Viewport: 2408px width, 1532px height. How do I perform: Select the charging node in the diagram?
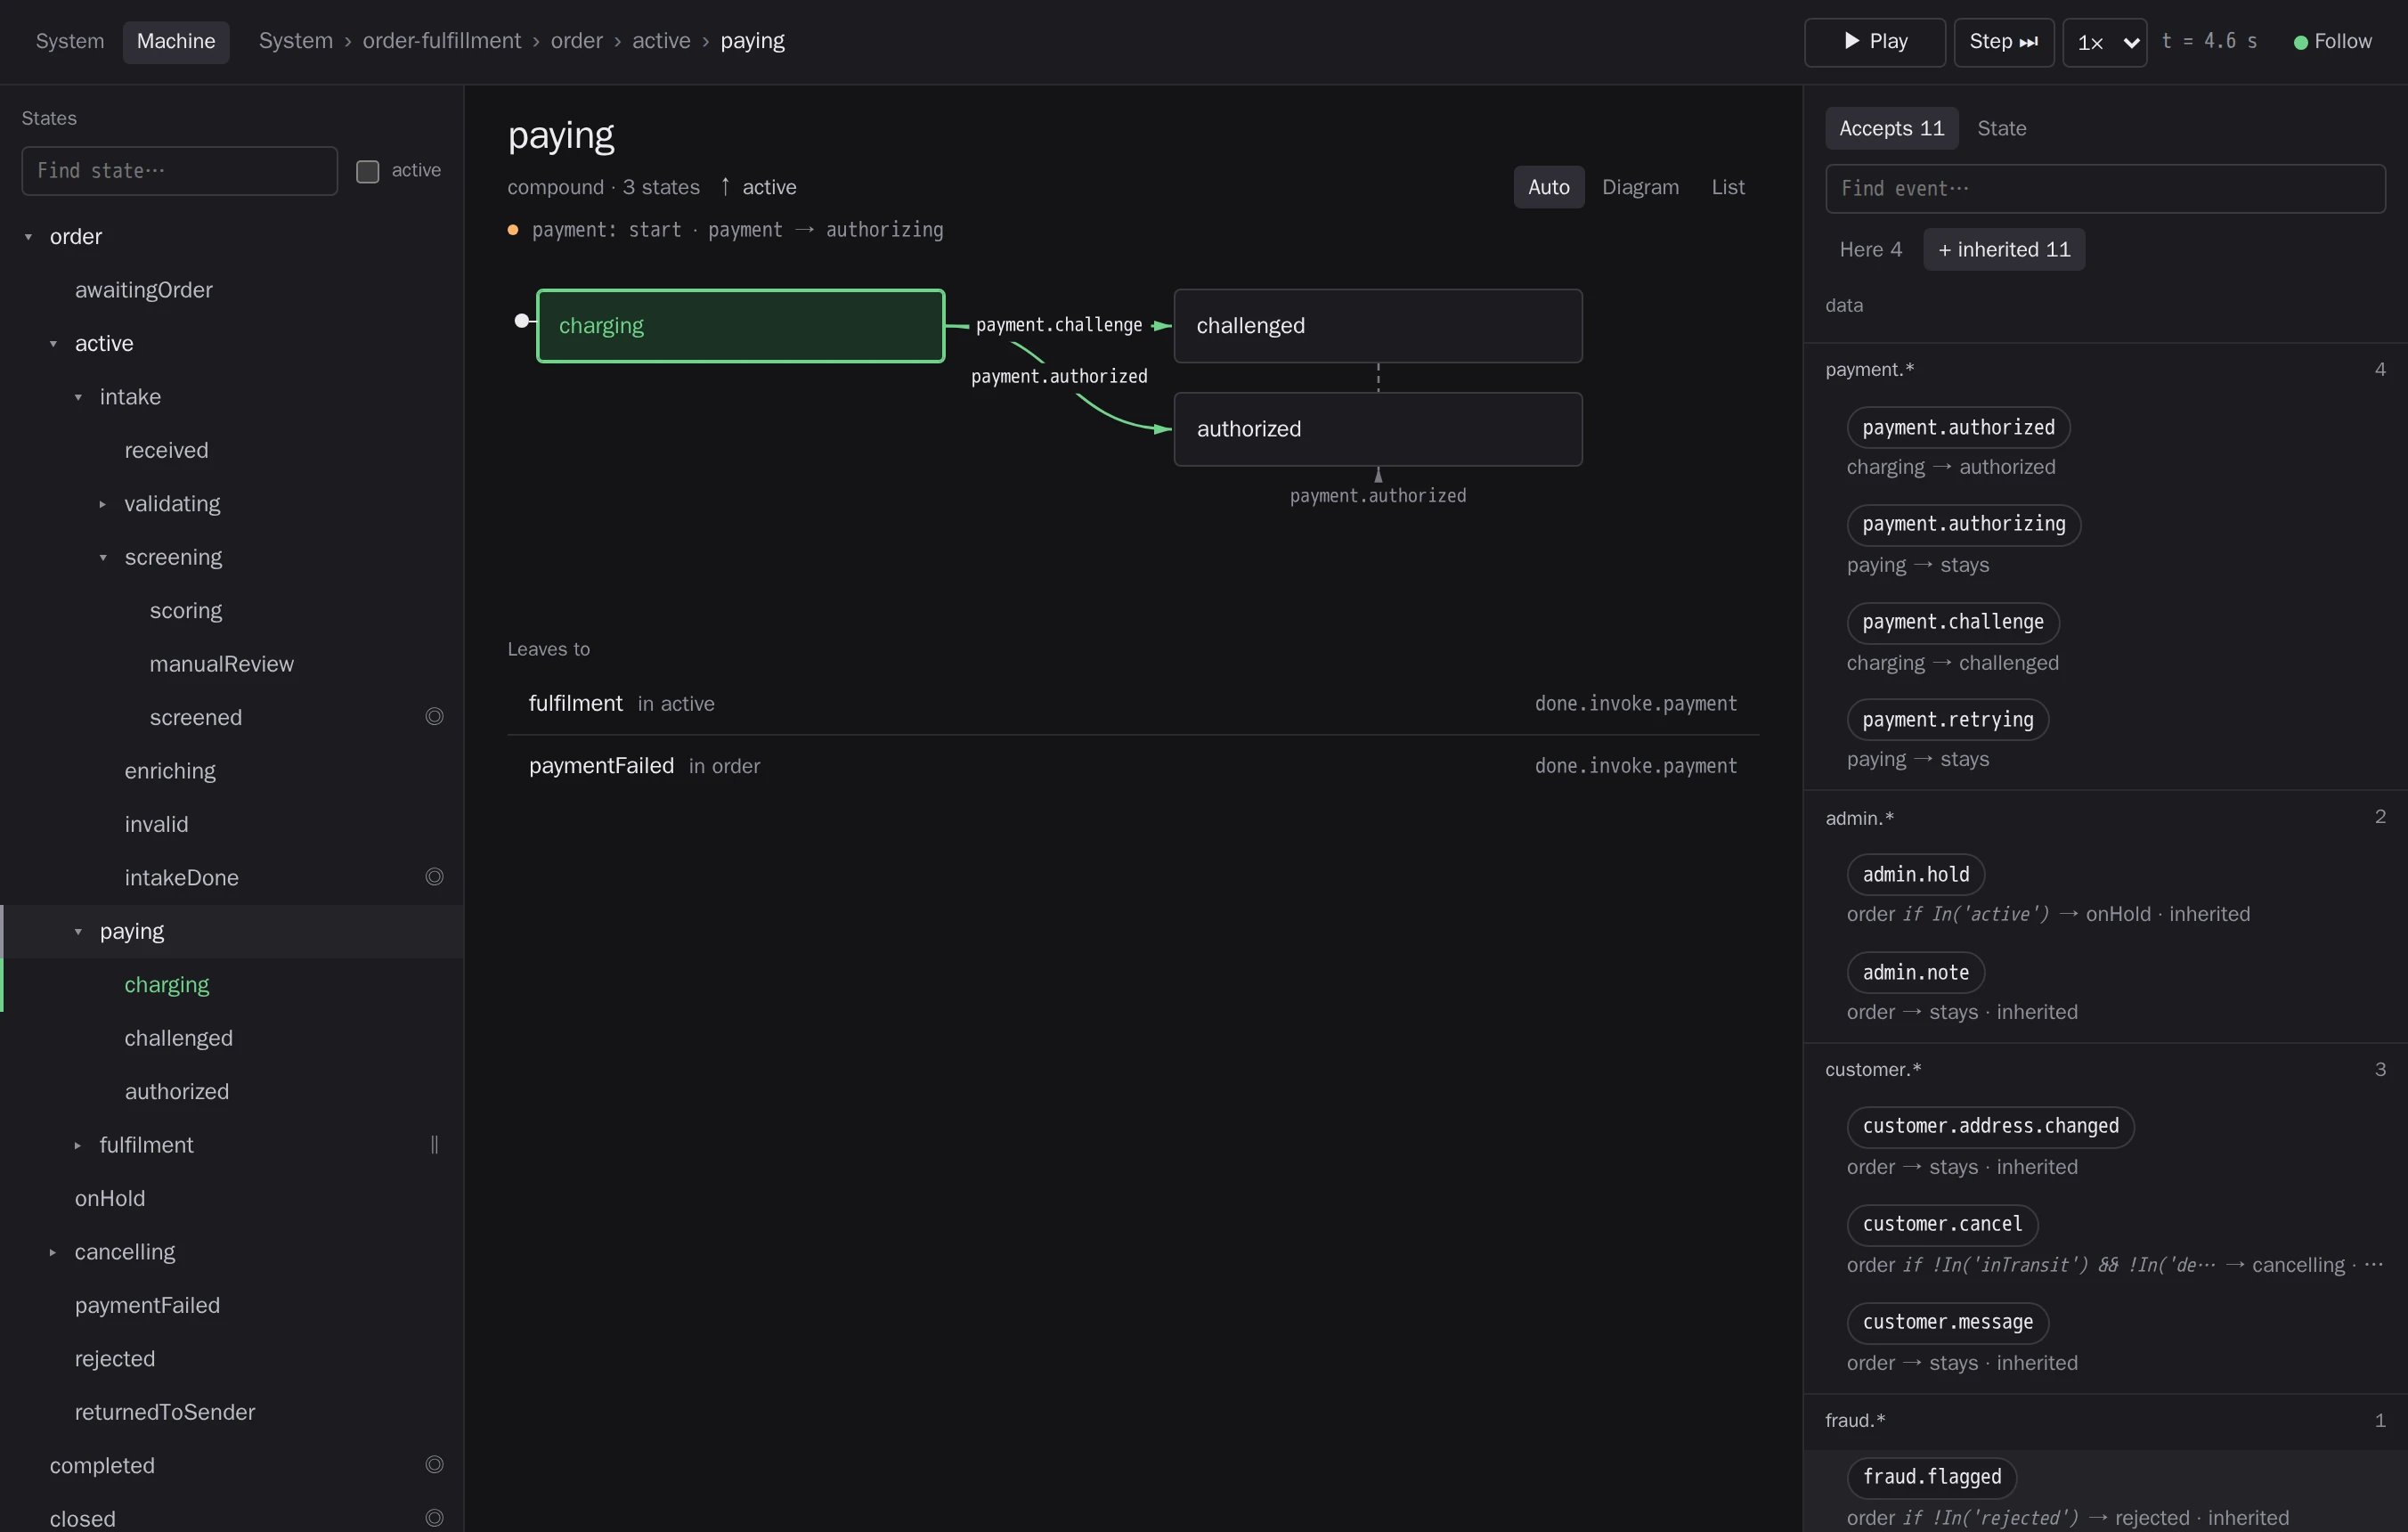[740, 326]
